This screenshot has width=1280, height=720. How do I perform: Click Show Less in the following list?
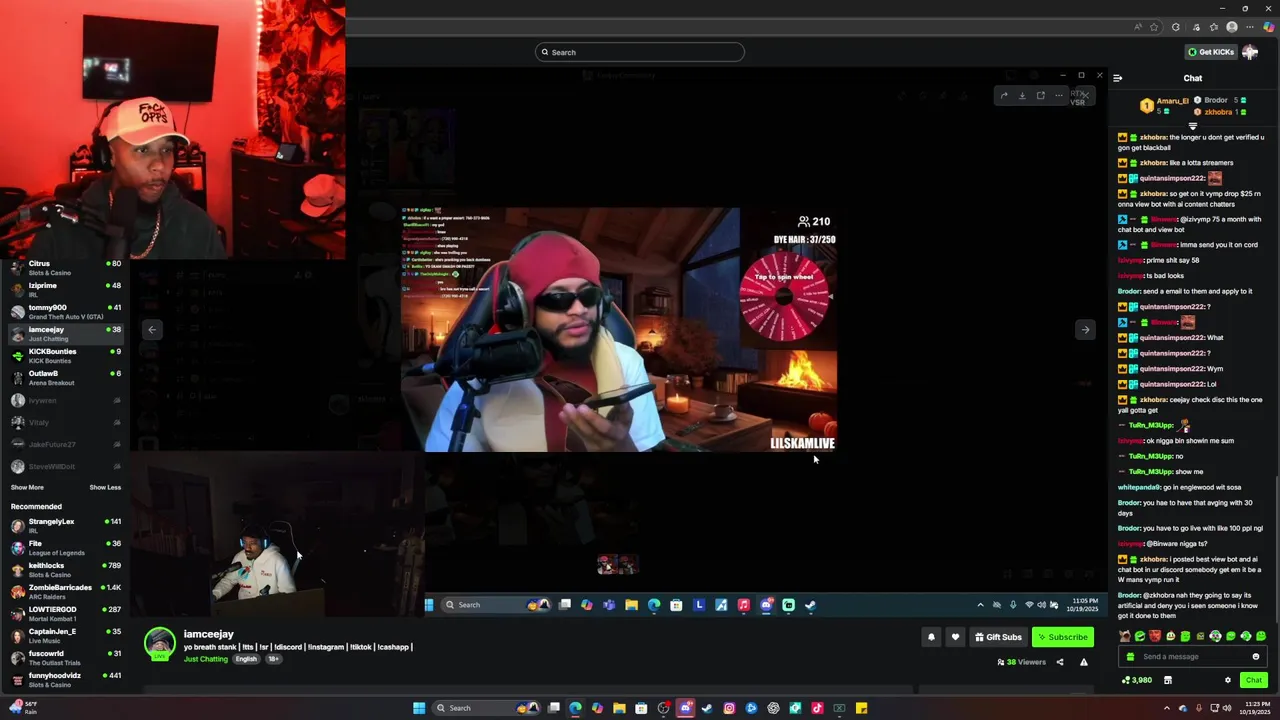pos(105,487)
